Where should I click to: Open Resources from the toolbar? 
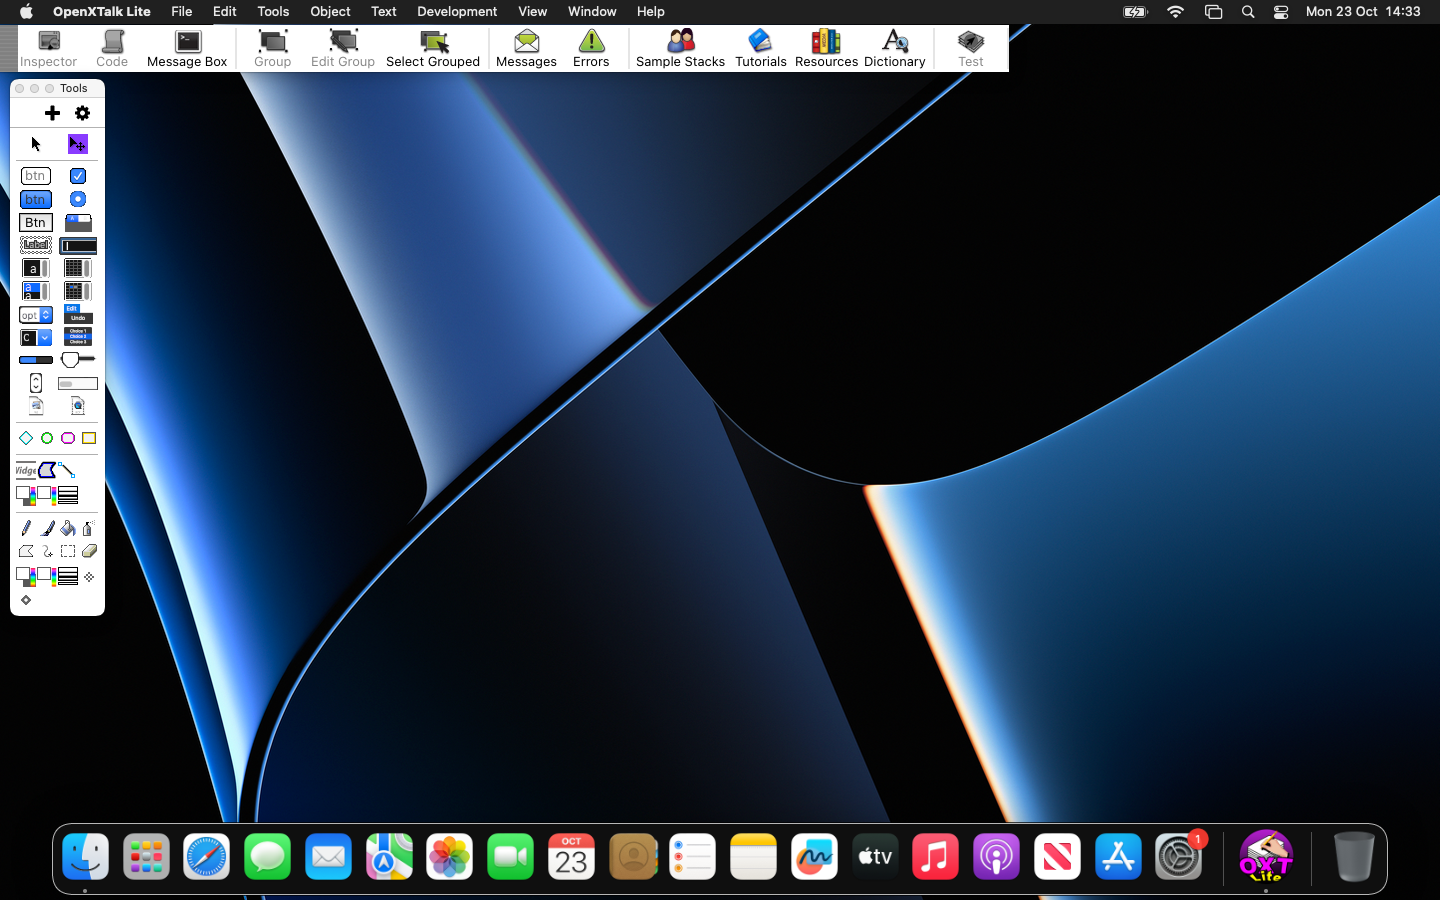point(826,49)
